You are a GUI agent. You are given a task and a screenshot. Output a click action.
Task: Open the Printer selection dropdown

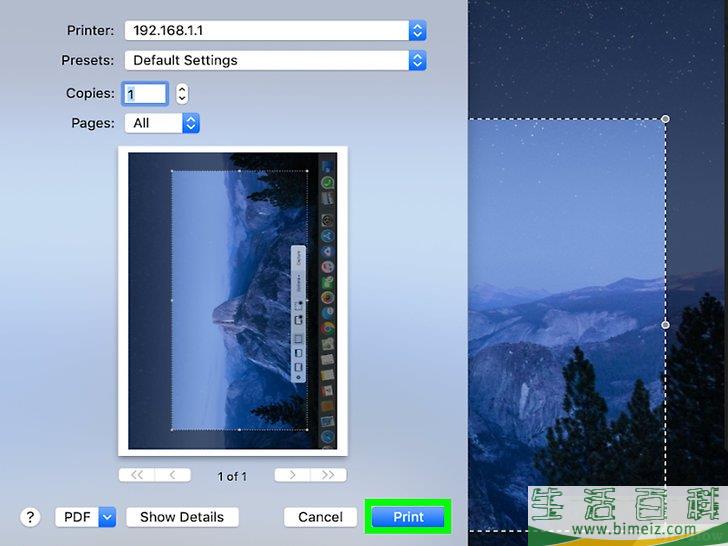(275, 31)
